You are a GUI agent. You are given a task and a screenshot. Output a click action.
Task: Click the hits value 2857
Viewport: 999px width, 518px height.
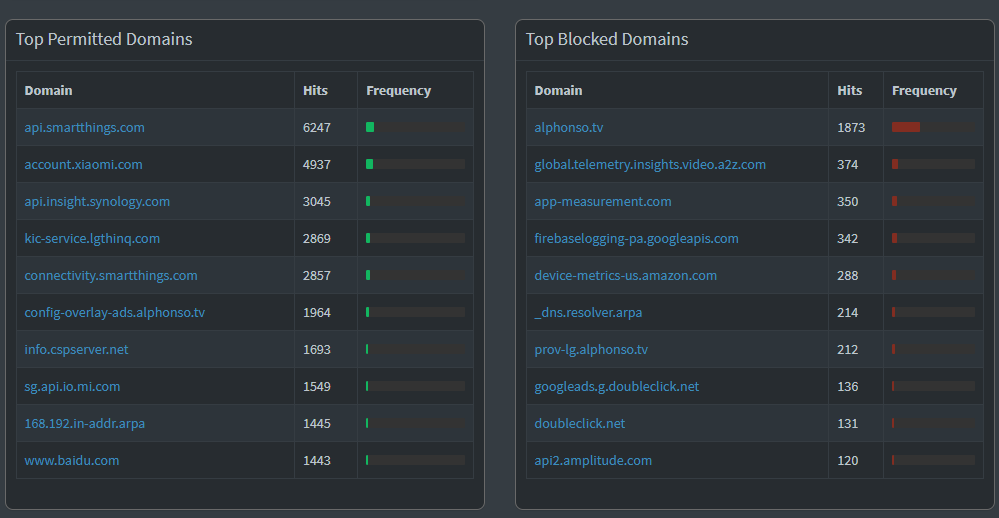317,275
